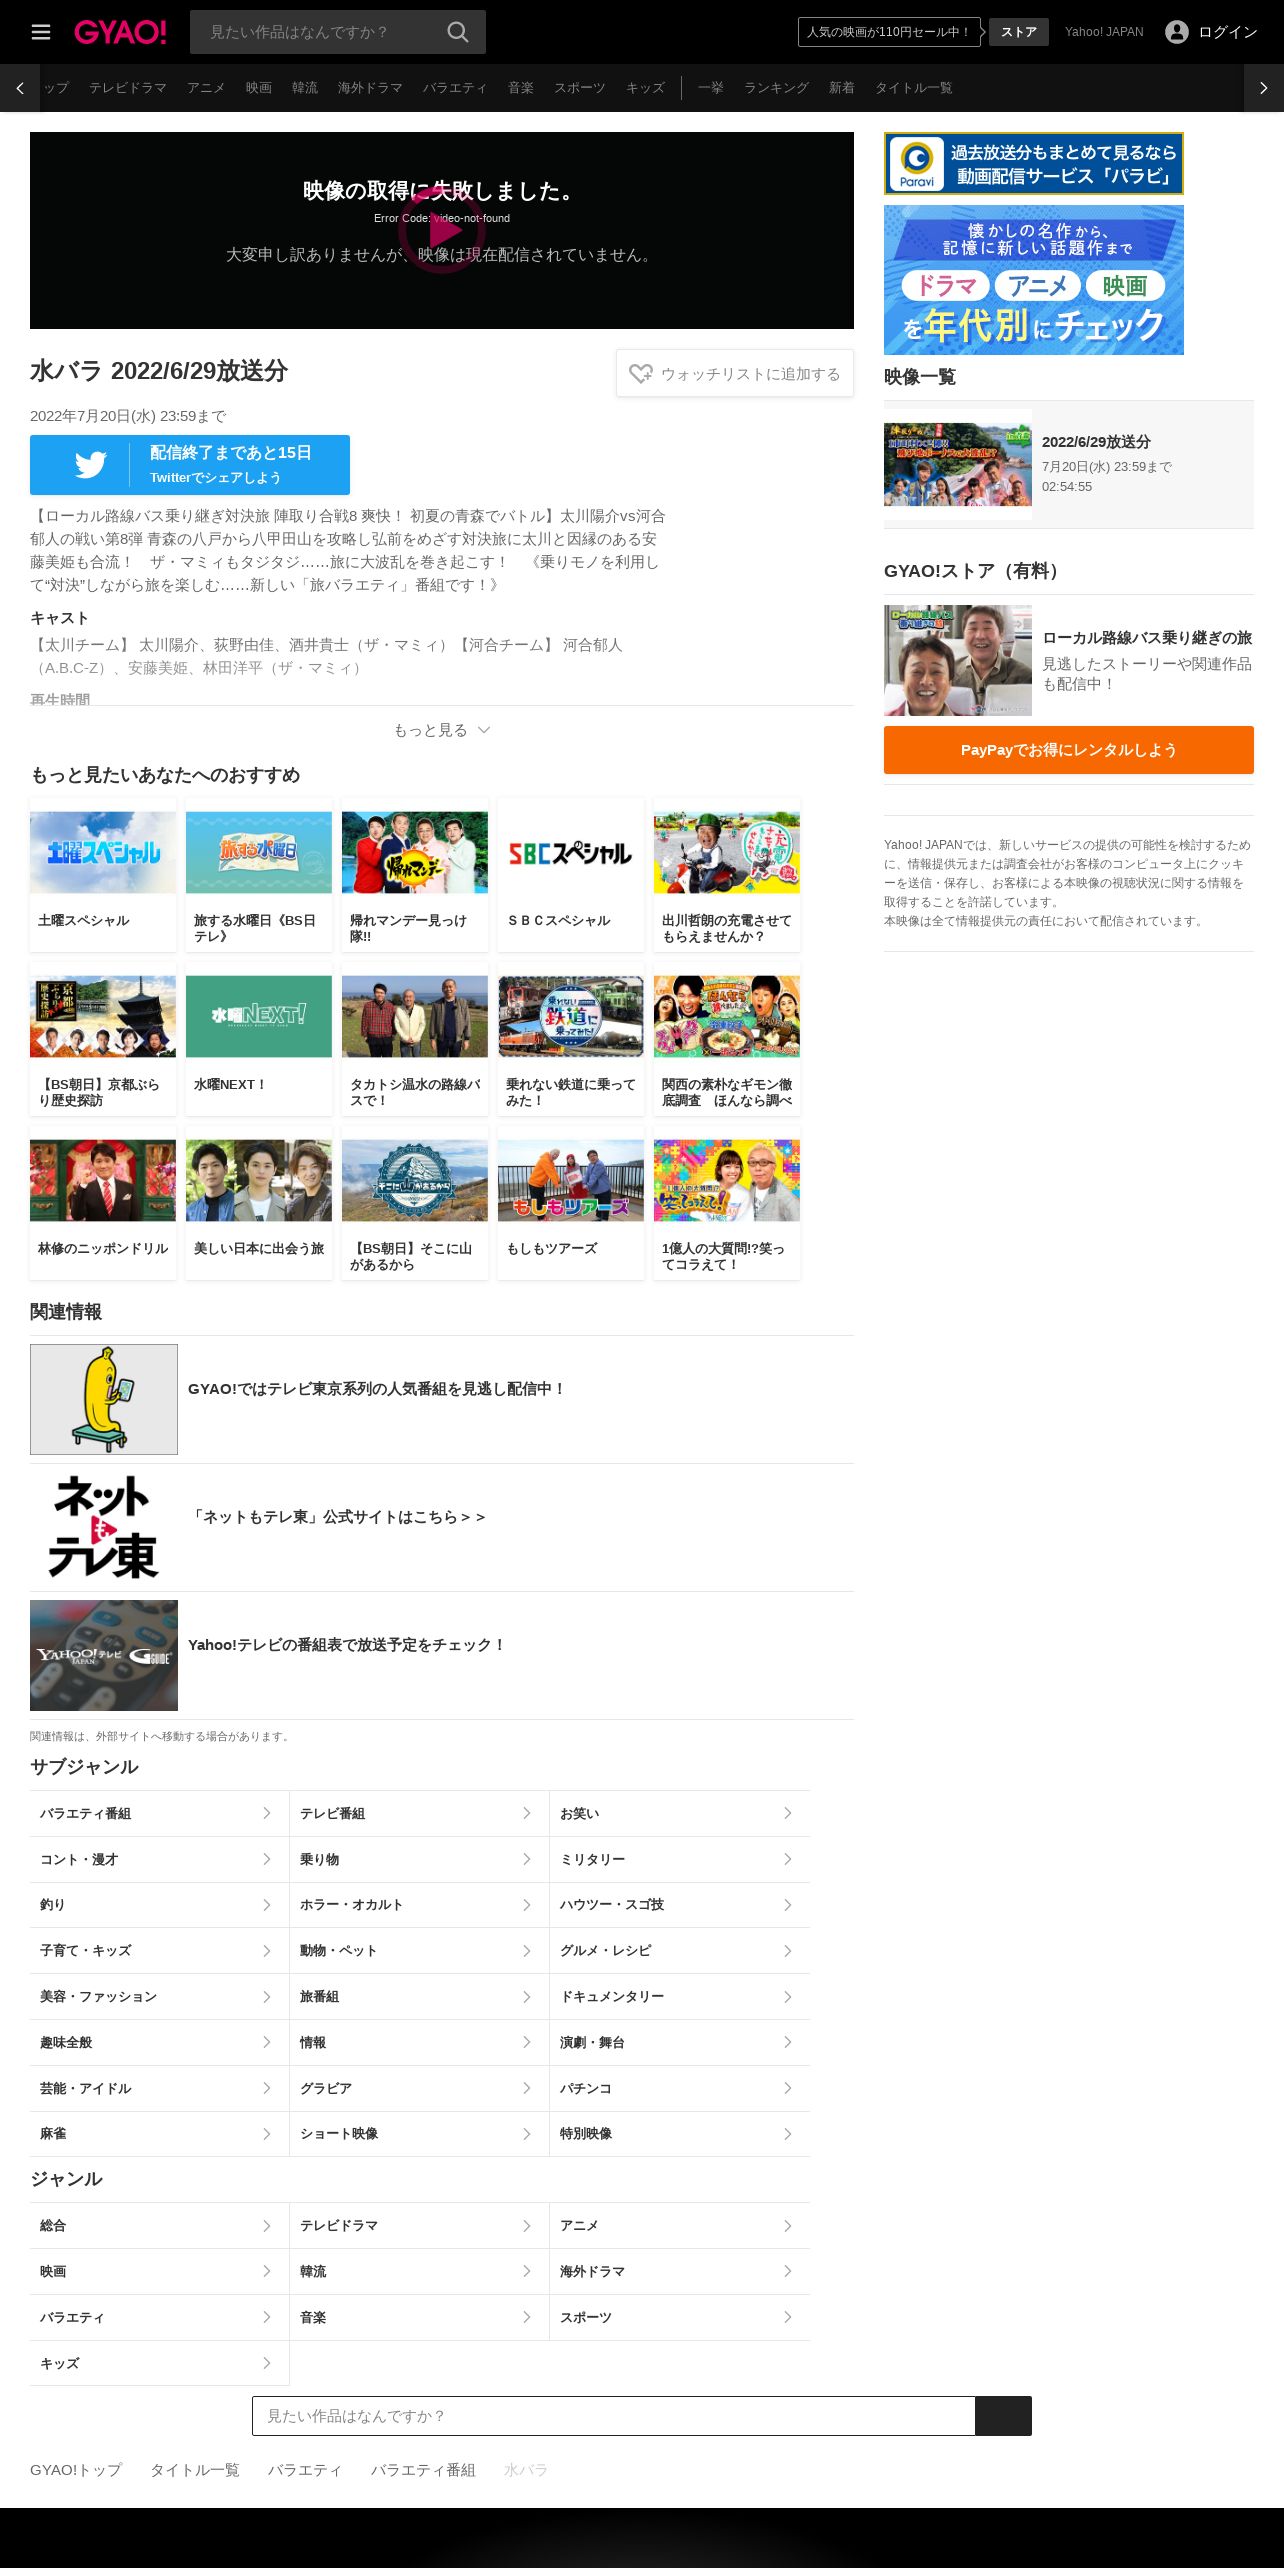Screen dimensions: 1284x2568
Task: Click バラエティ番組 breadcrumb link
Action: 423,2470
